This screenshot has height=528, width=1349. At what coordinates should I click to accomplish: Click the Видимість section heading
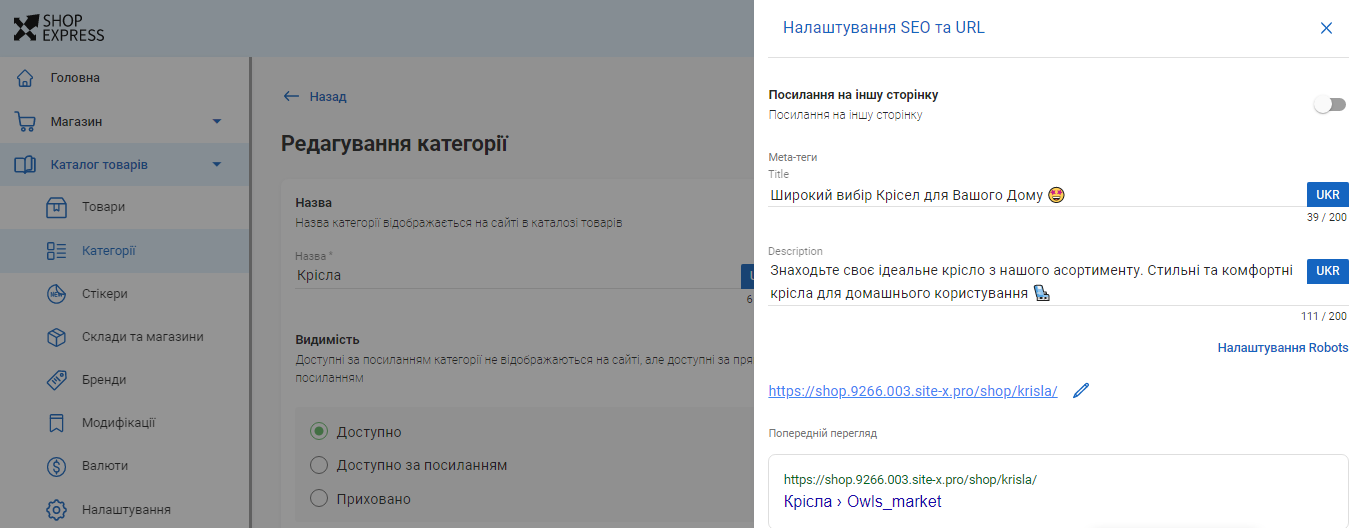pos(327,340)
